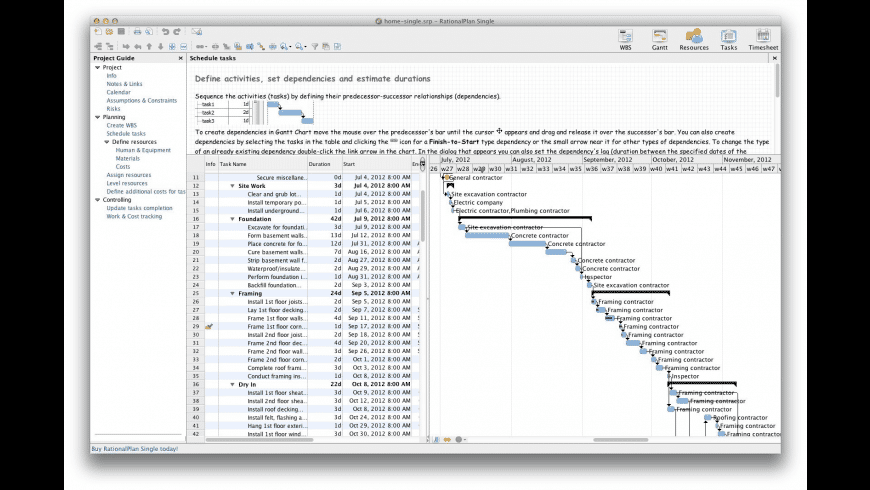Open the Risks guide link
The height and width of the screenshot is (490, 870).
pos(113,109)
